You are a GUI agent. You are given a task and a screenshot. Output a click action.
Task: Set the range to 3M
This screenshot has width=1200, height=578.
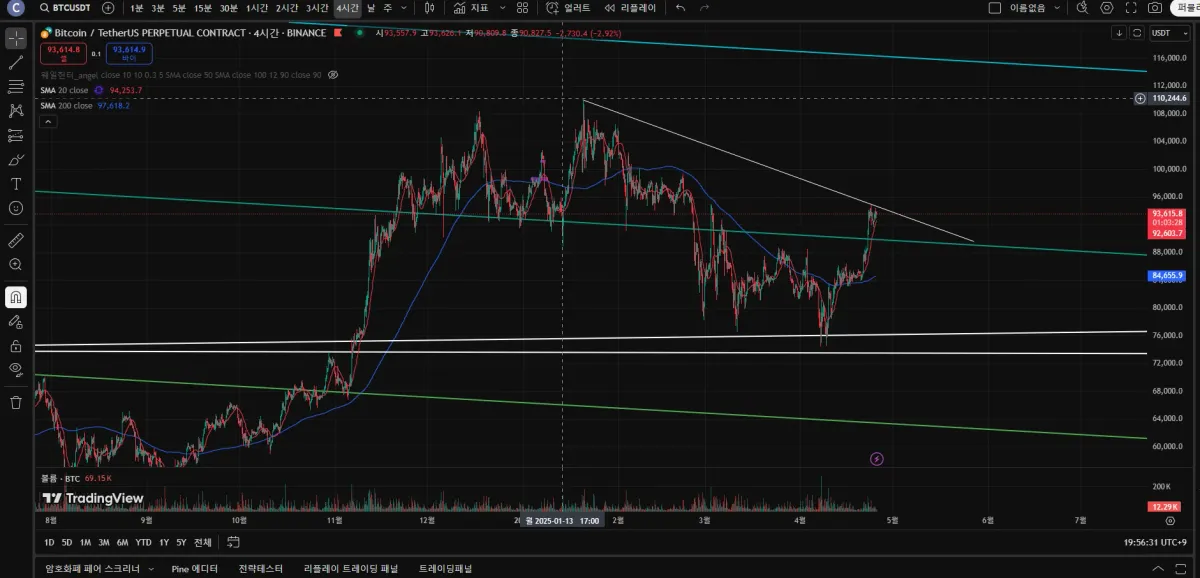coord(103,542)
